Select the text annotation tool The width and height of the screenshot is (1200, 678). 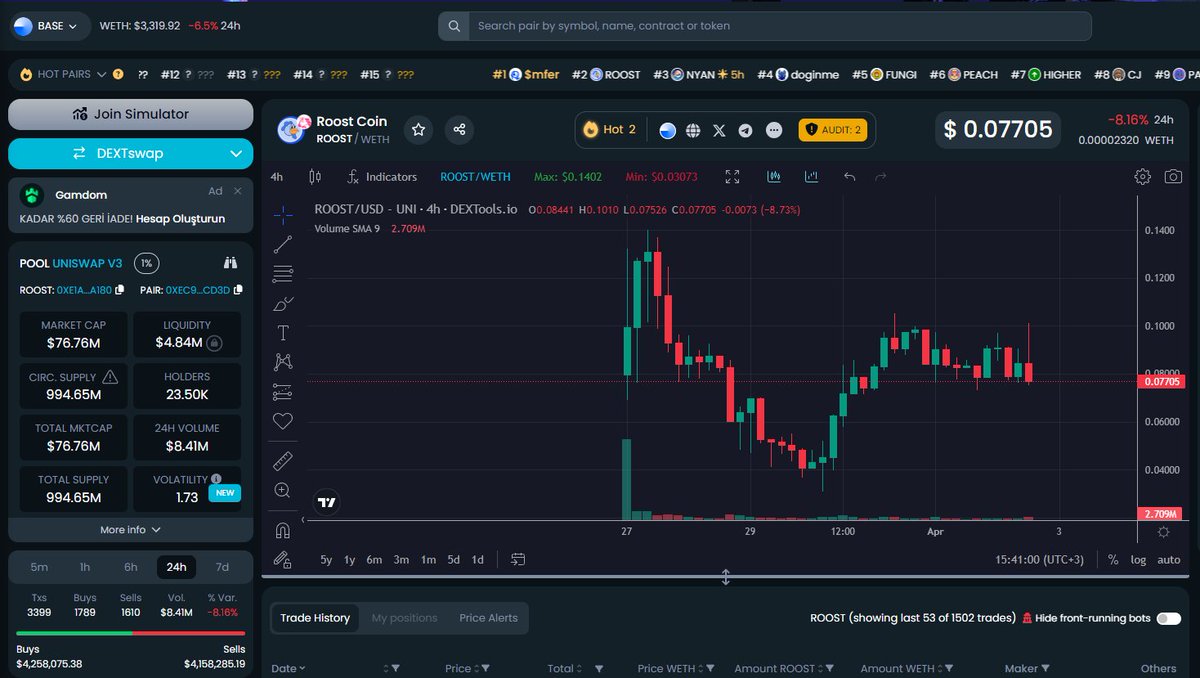[x=283, y=333]
